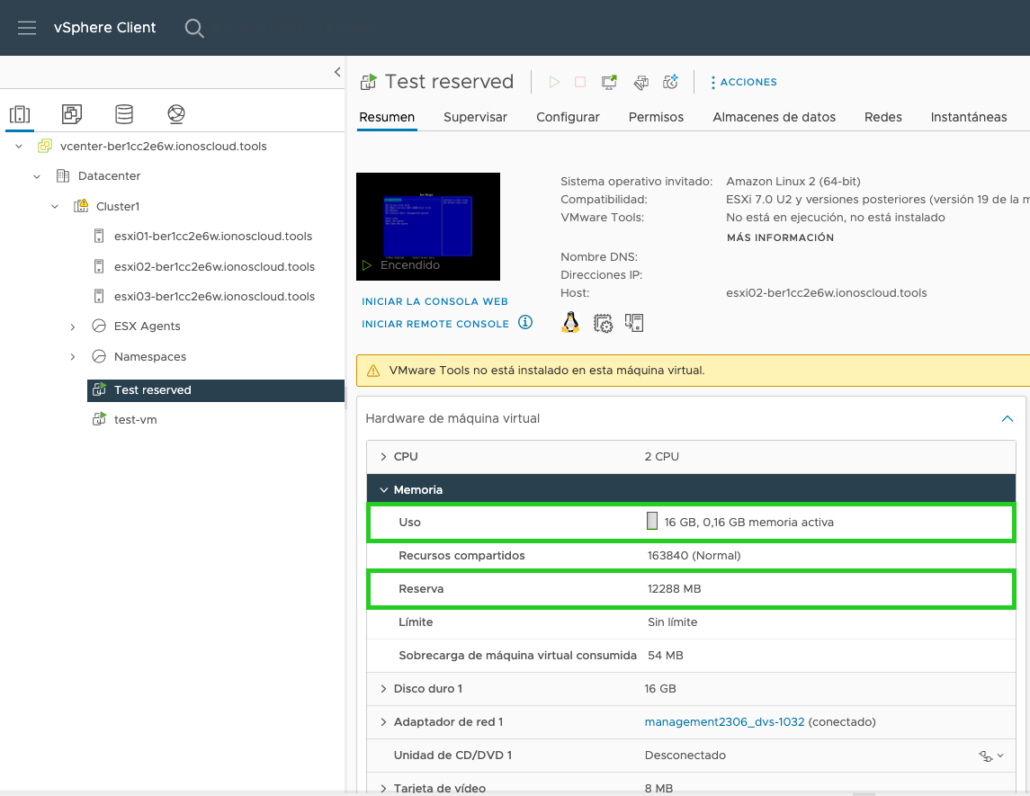Open the Networking inventory view
The width and height of the screenshot is (1030, 796).
176,114
